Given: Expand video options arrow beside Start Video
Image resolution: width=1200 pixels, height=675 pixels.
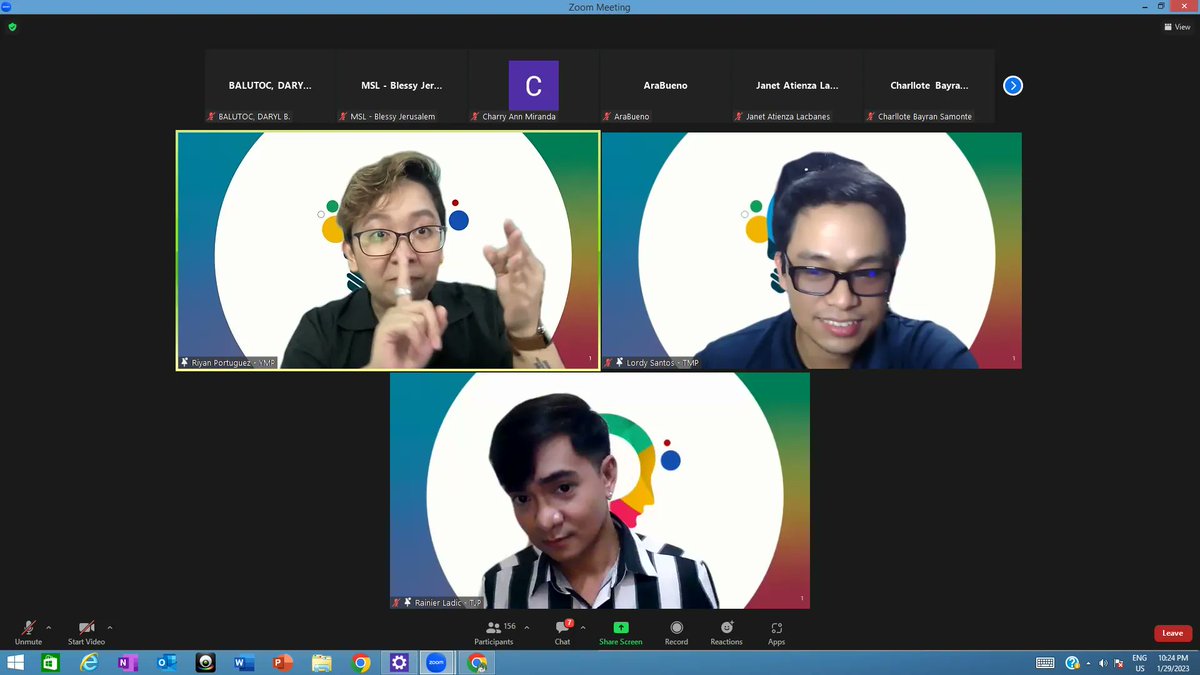Looking at the screenshot, I should (110, 627).
